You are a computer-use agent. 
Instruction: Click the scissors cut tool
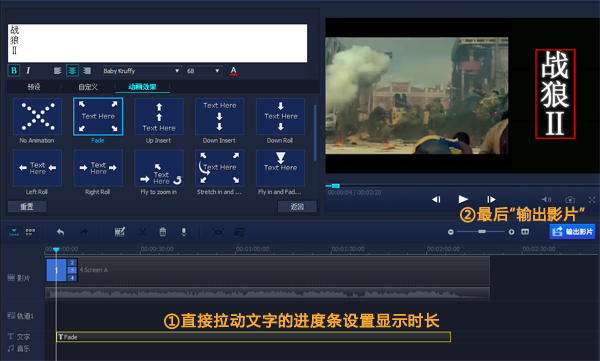142,232
